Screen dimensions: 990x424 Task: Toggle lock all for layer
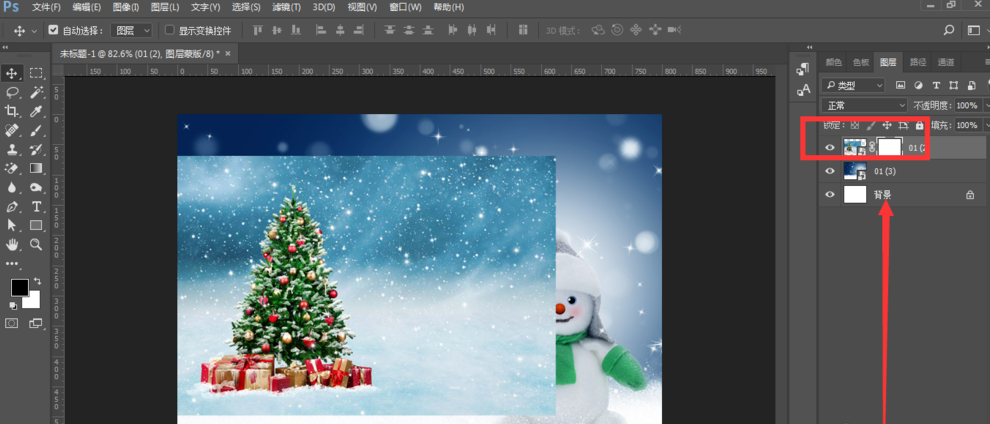click(919, 126)
